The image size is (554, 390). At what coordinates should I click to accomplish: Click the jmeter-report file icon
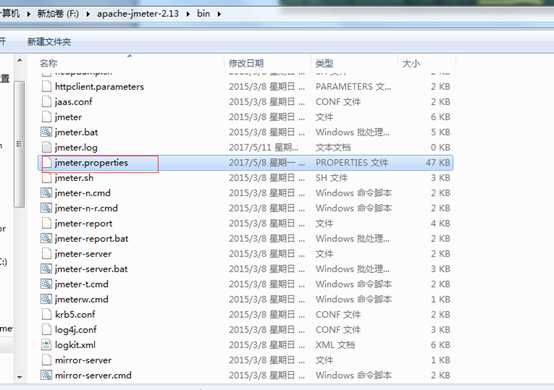point(46,223)
